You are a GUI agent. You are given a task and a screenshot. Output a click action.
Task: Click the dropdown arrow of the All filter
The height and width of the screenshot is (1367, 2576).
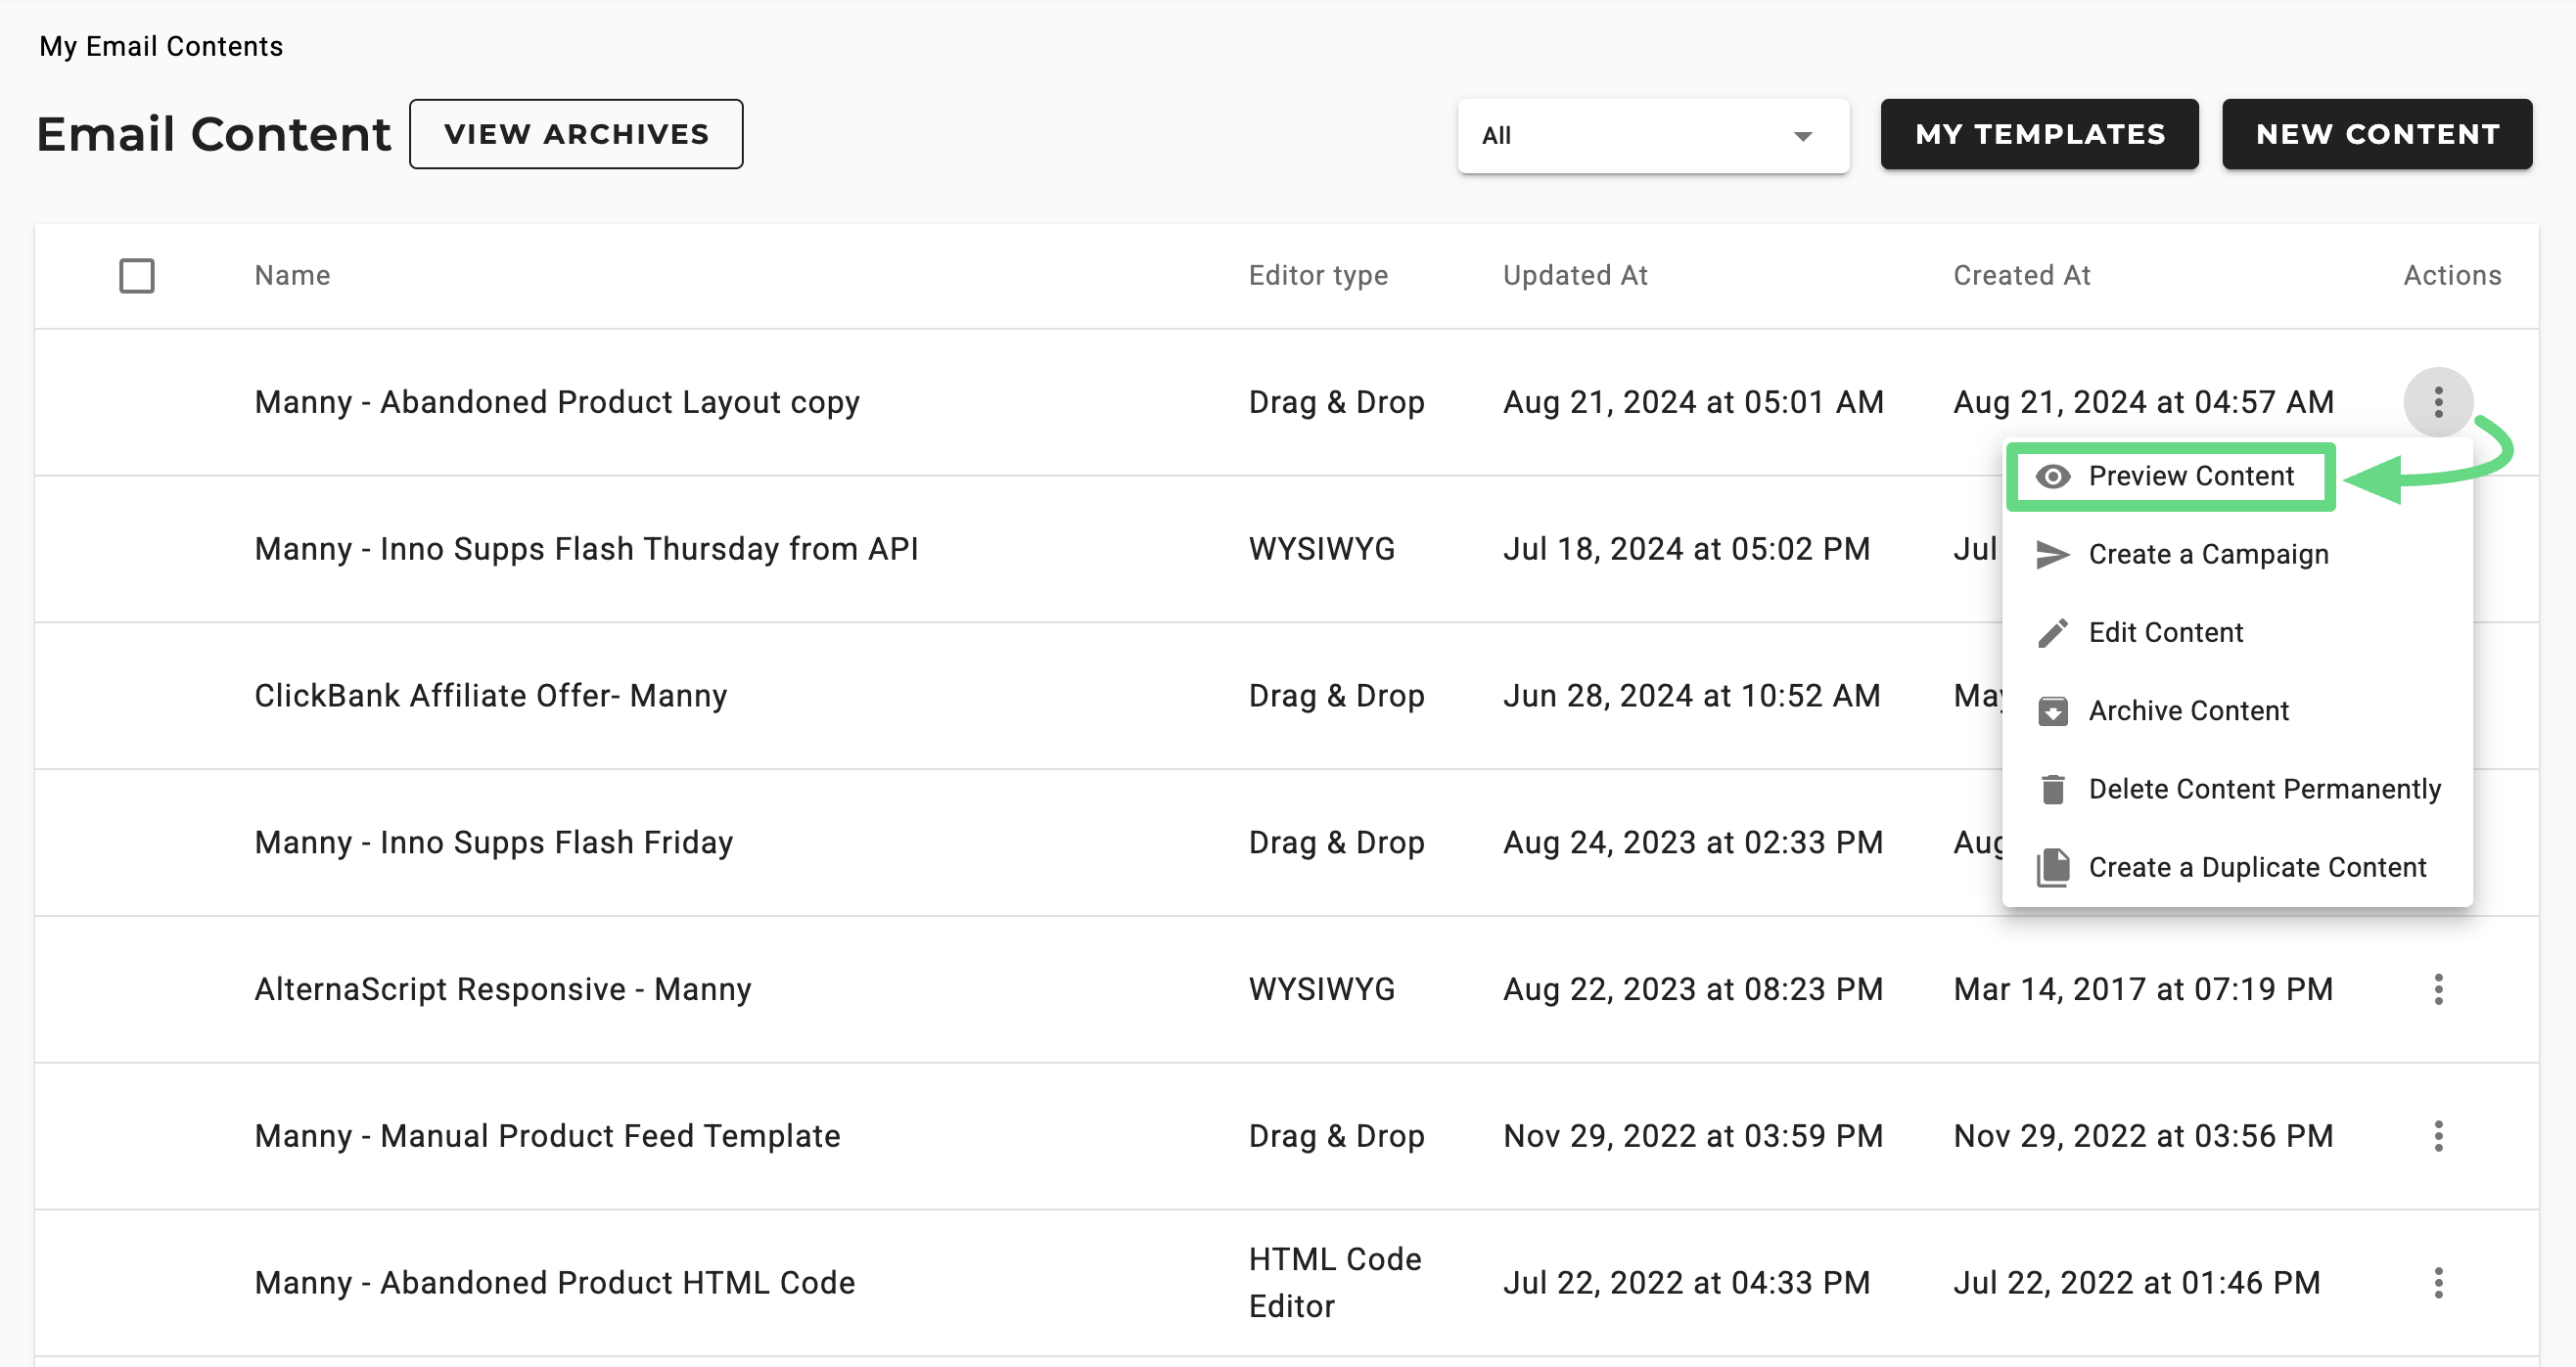[x=1802, y=136]
